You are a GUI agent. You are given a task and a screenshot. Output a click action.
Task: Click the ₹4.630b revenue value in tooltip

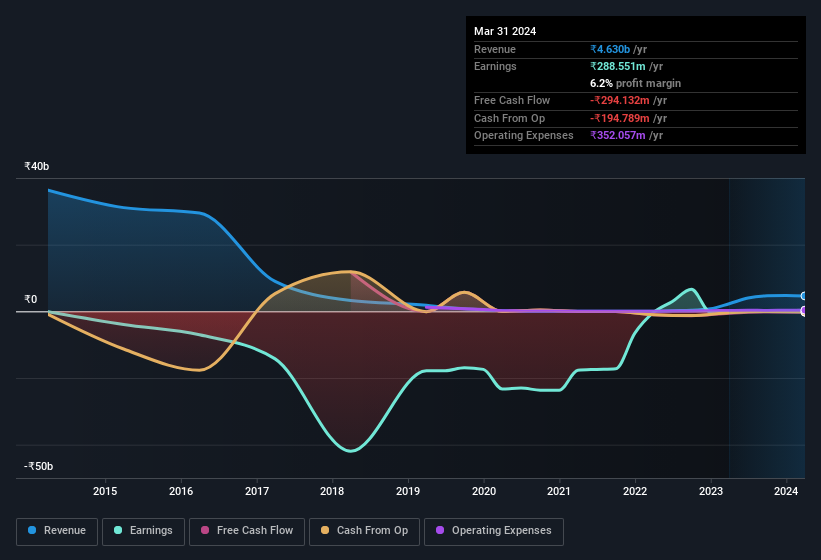click(x=610, y=49)
